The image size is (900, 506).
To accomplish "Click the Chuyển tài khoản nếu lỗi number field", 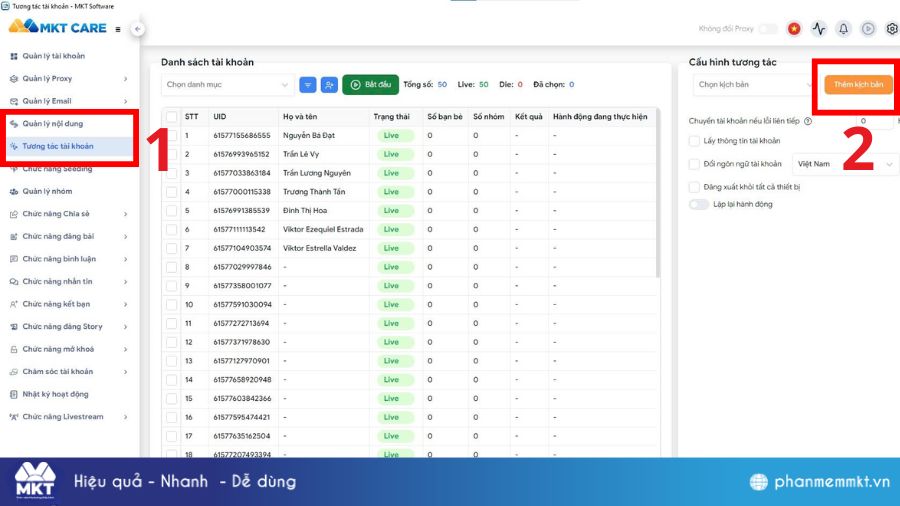I will [874, 121].
